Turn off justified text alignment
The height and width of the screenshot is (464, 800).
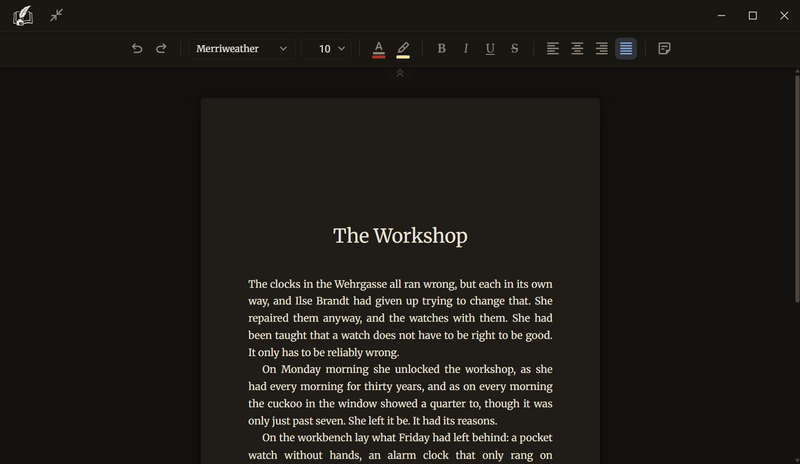click(626, 48)
